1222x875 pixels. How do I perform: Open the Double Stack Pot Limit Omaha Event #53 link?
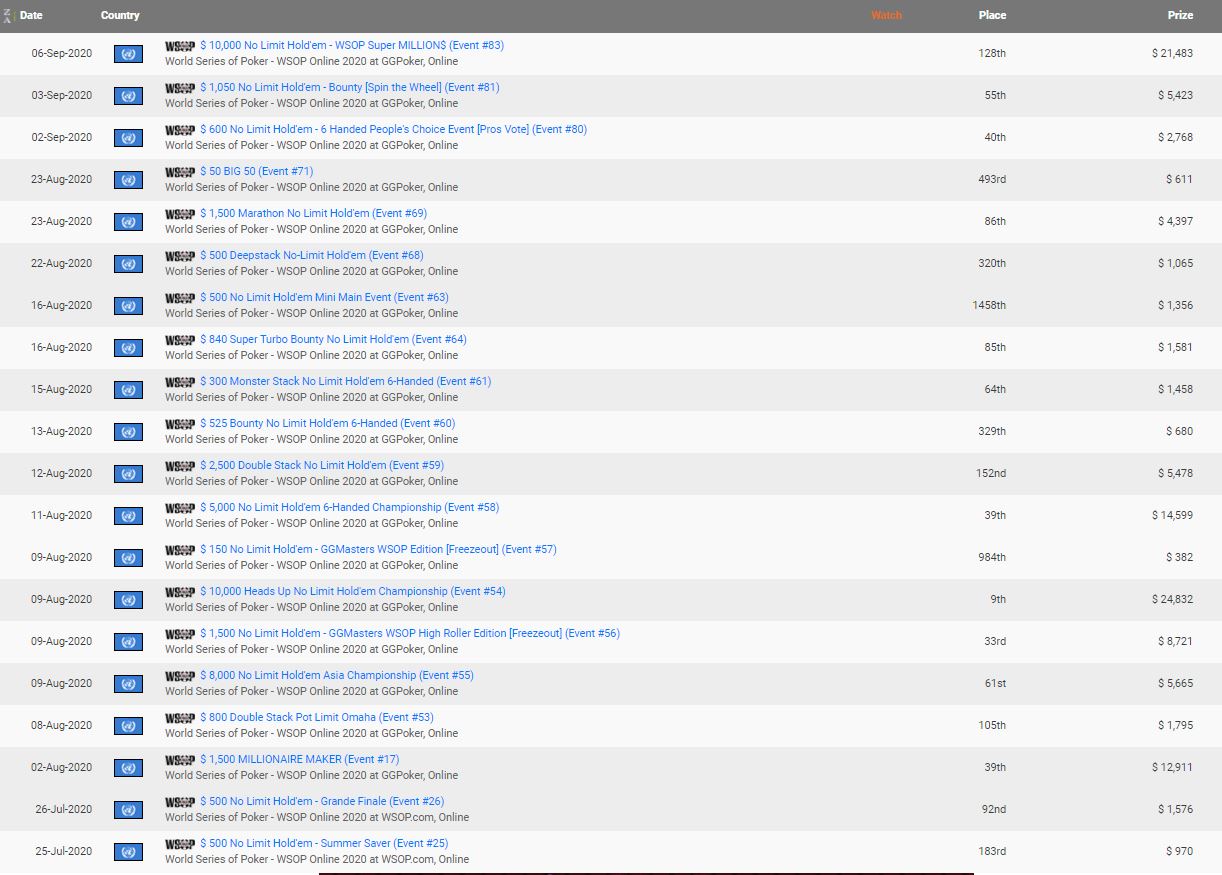(317, 717)
